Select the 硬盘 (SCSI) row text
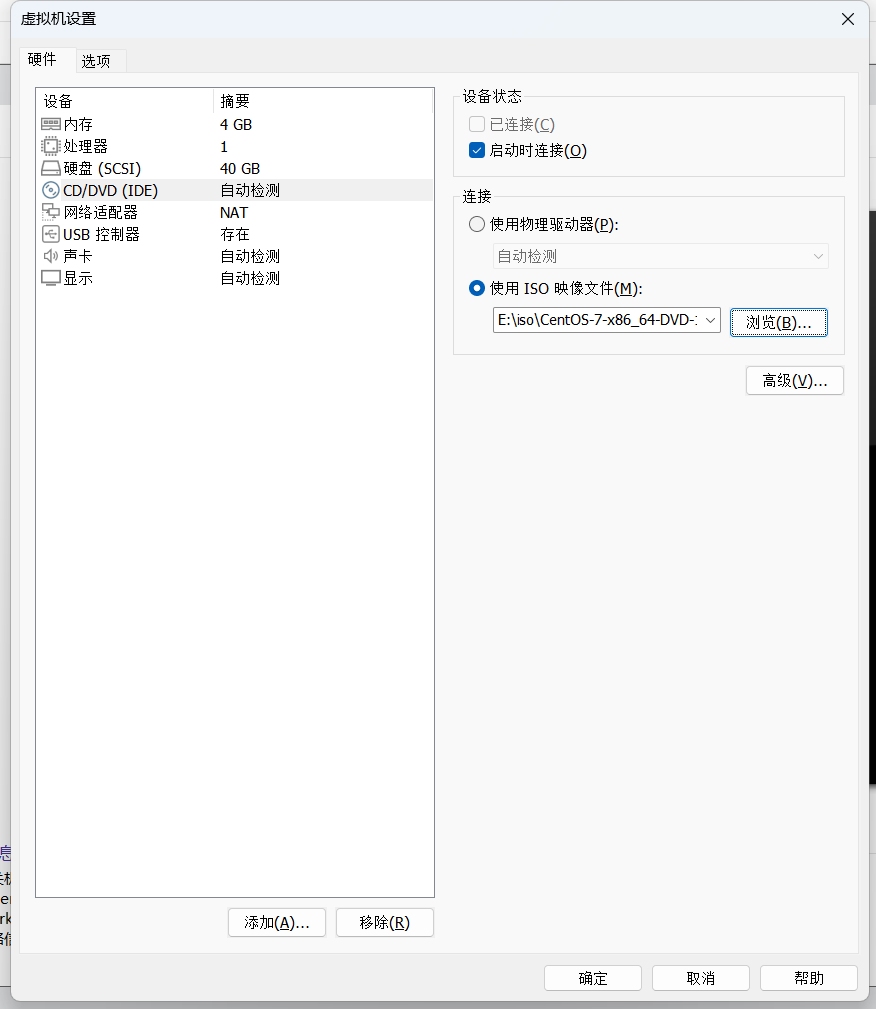 [x=102, y=169]
